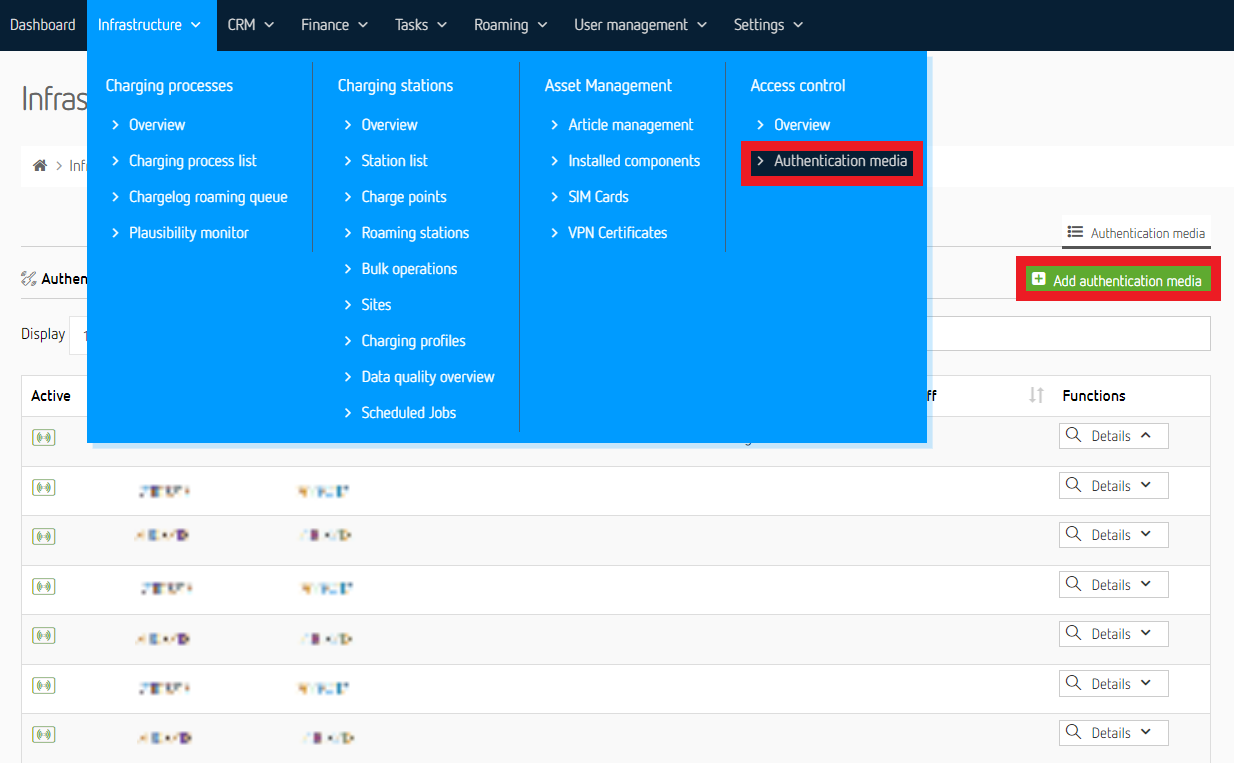Open the Settings dropdown menu
This screenshot has height=763, width=1234.
[x=768, y=25]
